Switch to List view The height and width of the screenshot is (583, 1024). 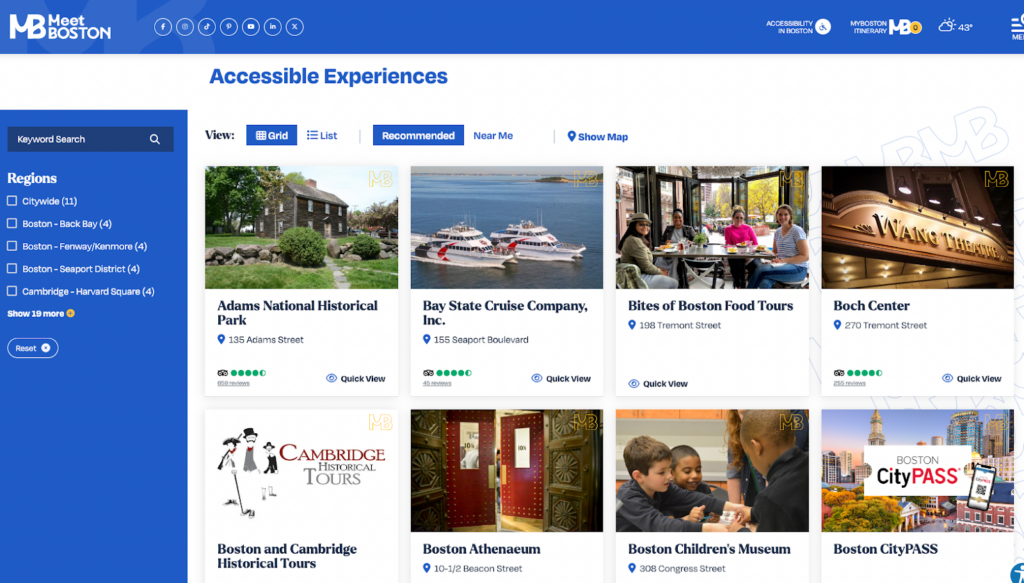point(322,135)
